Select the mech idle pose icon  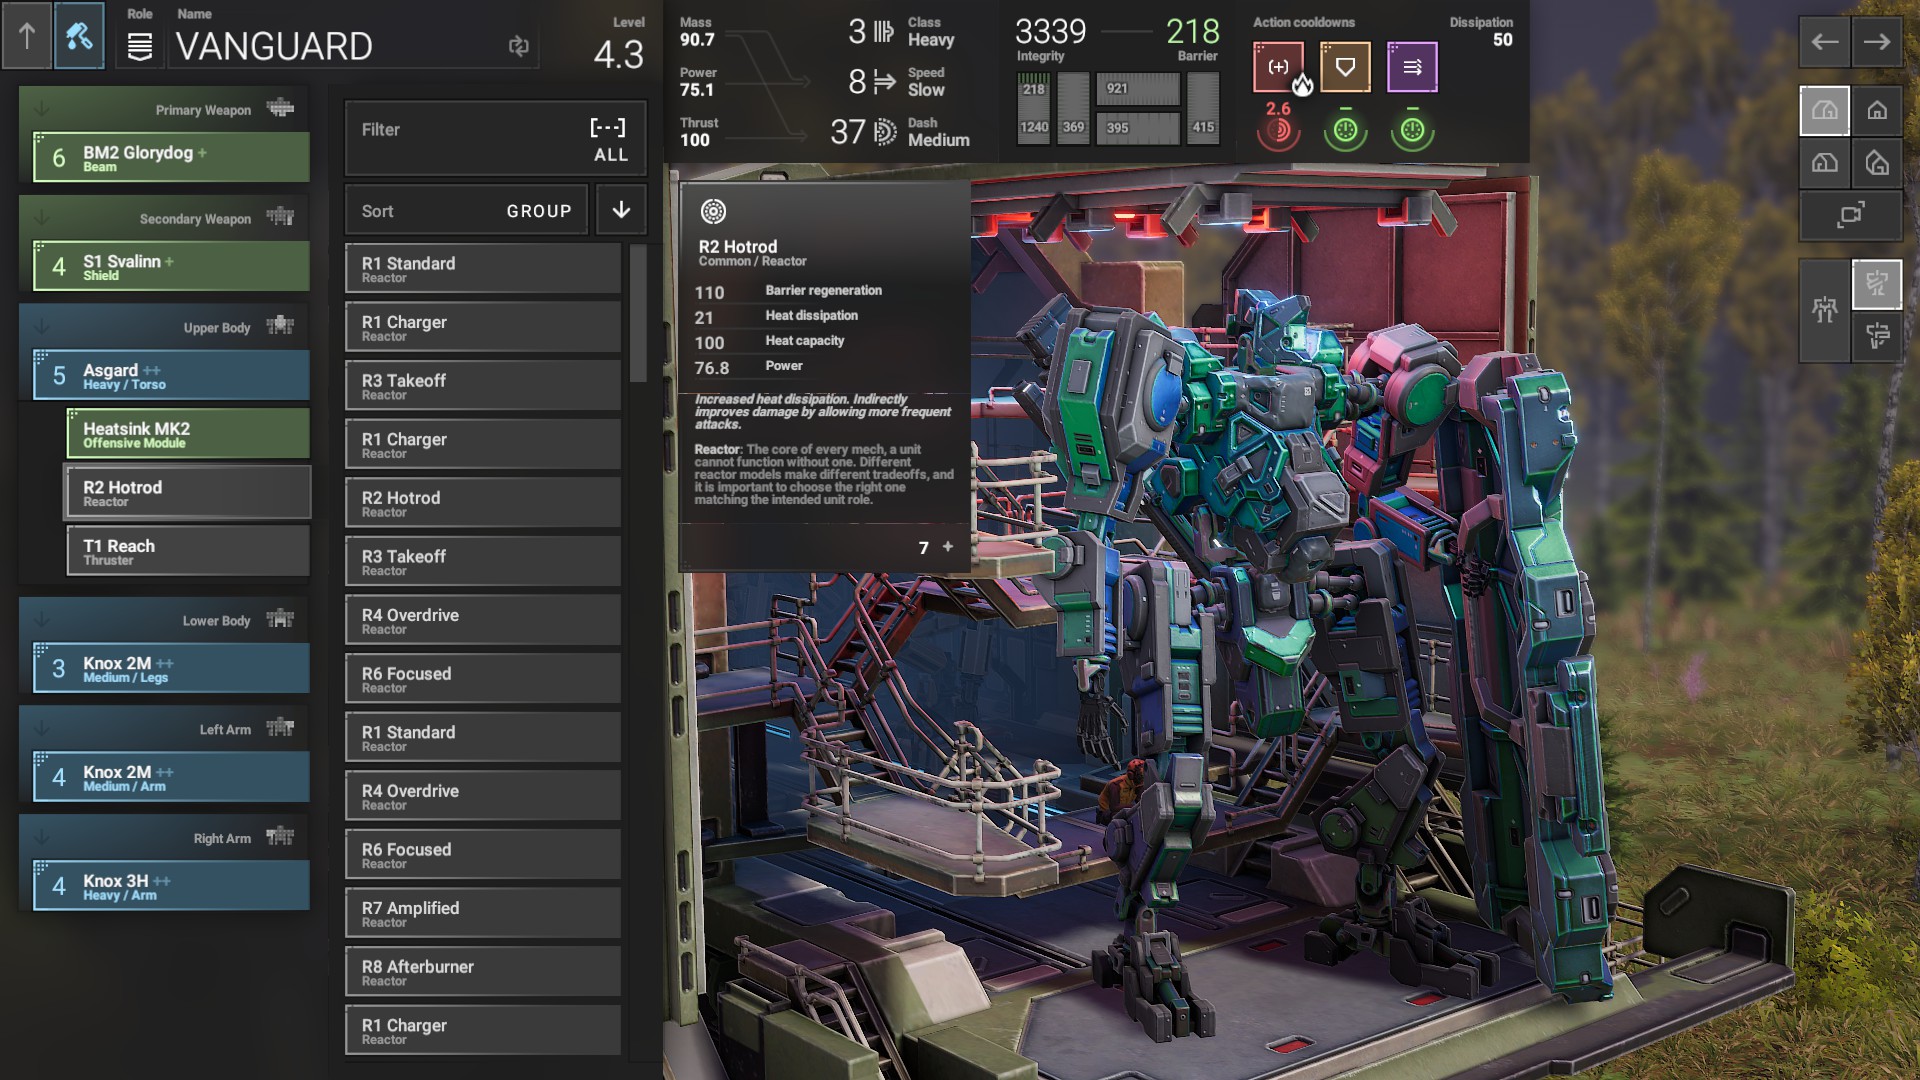pos(1824,310)
